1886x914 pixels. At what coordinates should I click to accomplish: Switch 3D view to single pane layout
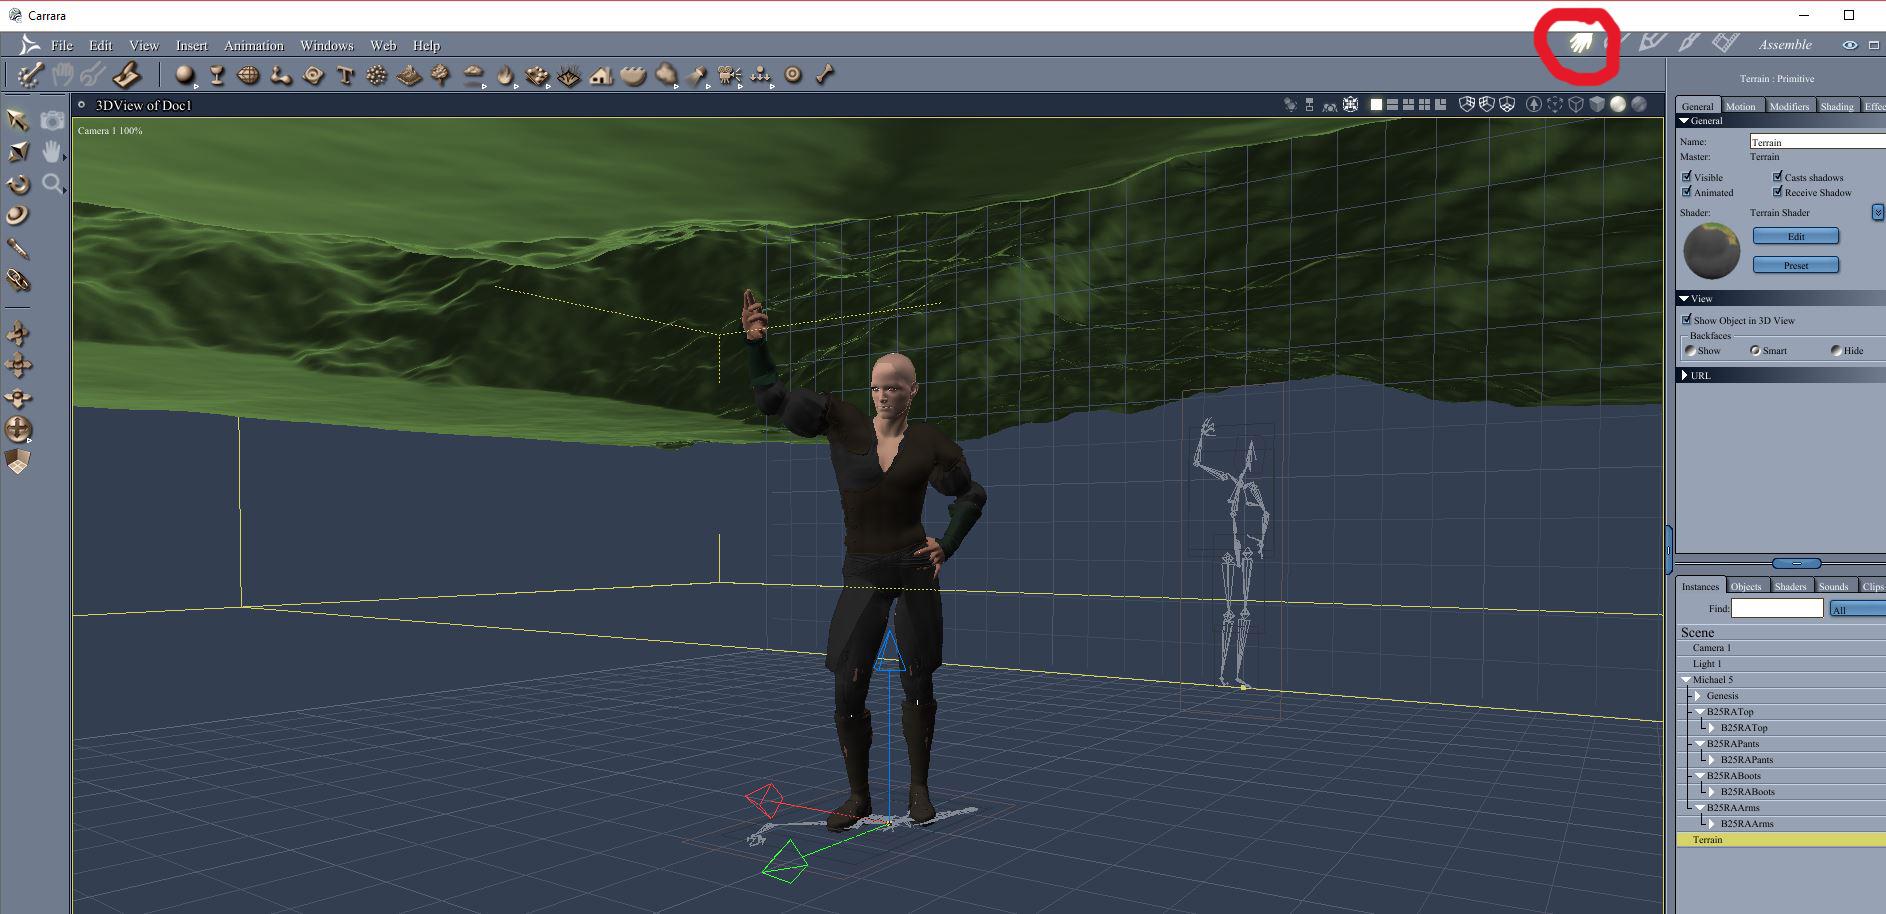[x=1376, y=104]
